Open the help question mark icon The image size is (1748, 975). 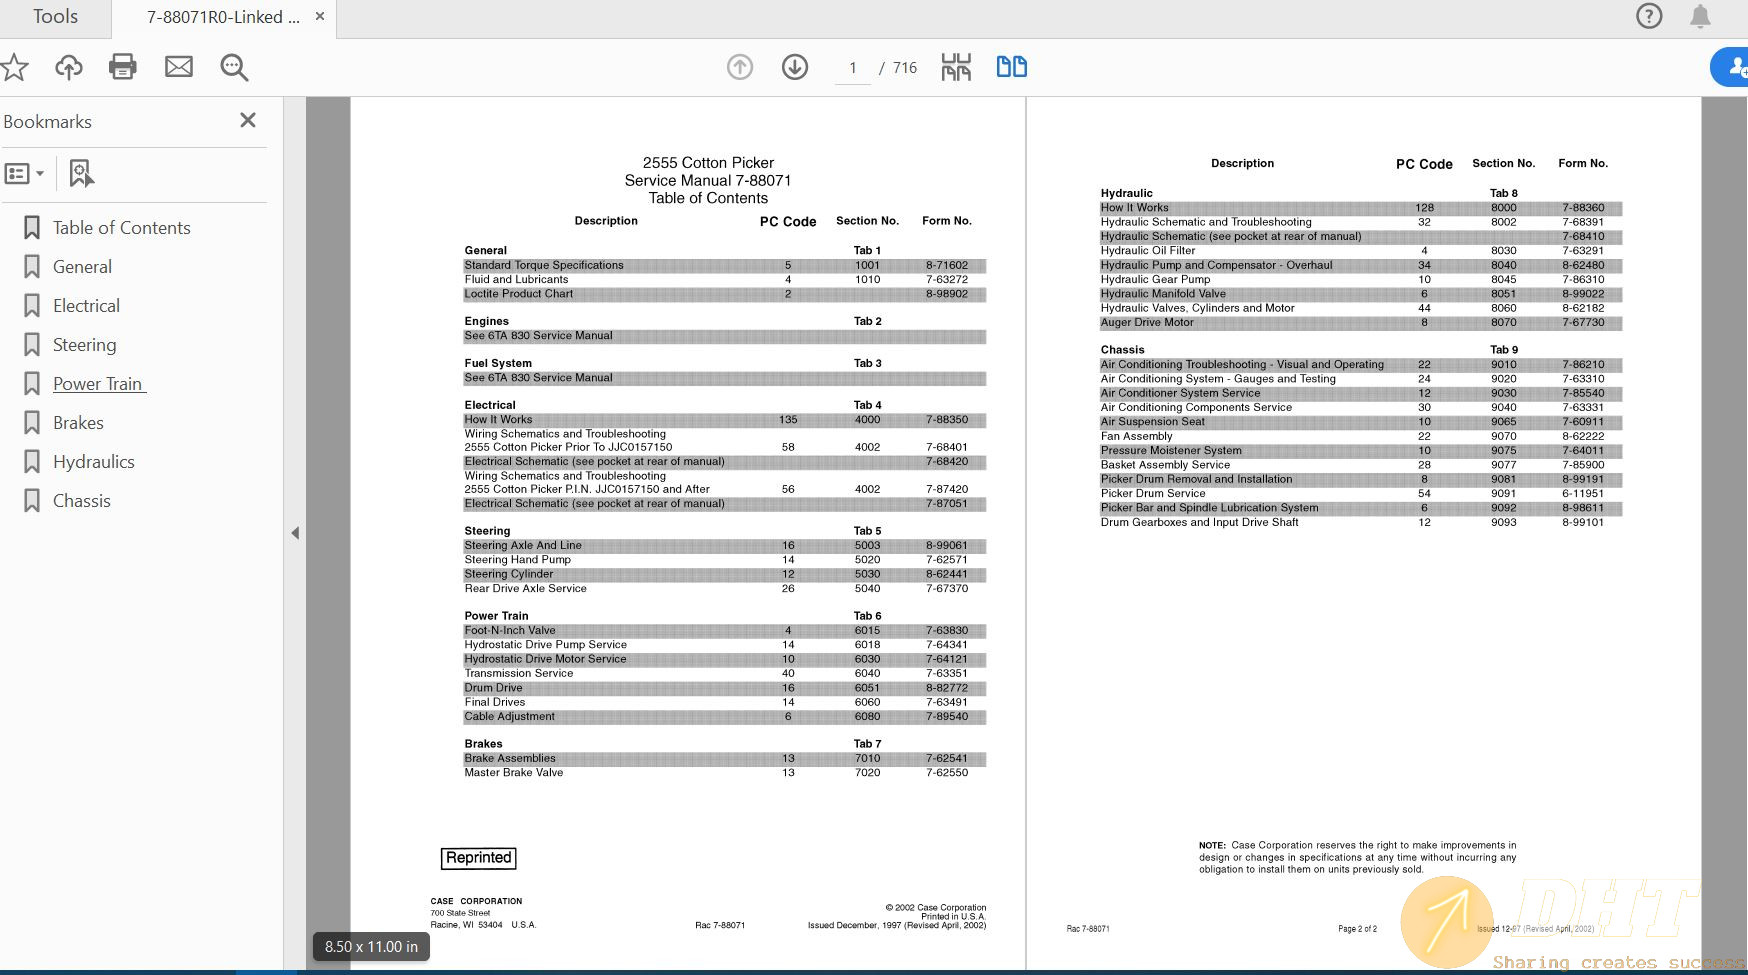tap(1649, 16)
